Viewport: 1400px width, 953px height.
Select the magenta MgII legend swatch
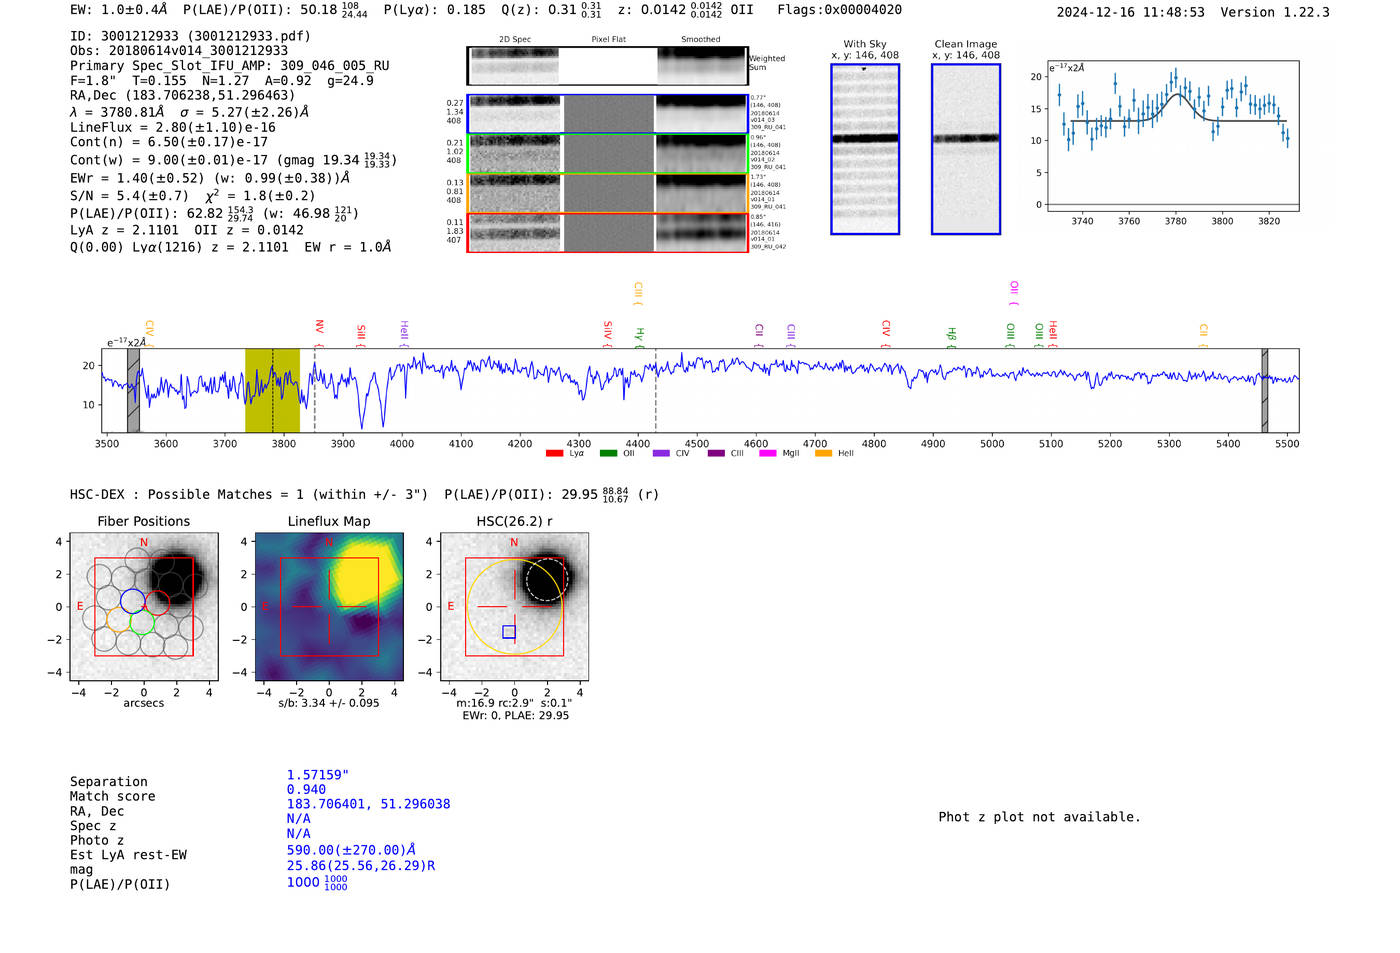click(768, 454)
